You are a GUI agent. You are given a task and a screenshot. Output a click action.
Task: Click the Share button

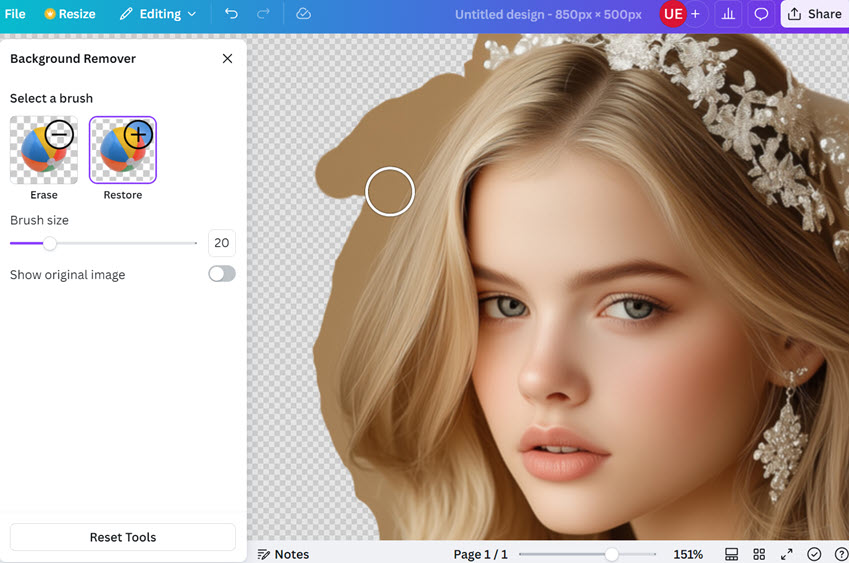click(814, 14)
